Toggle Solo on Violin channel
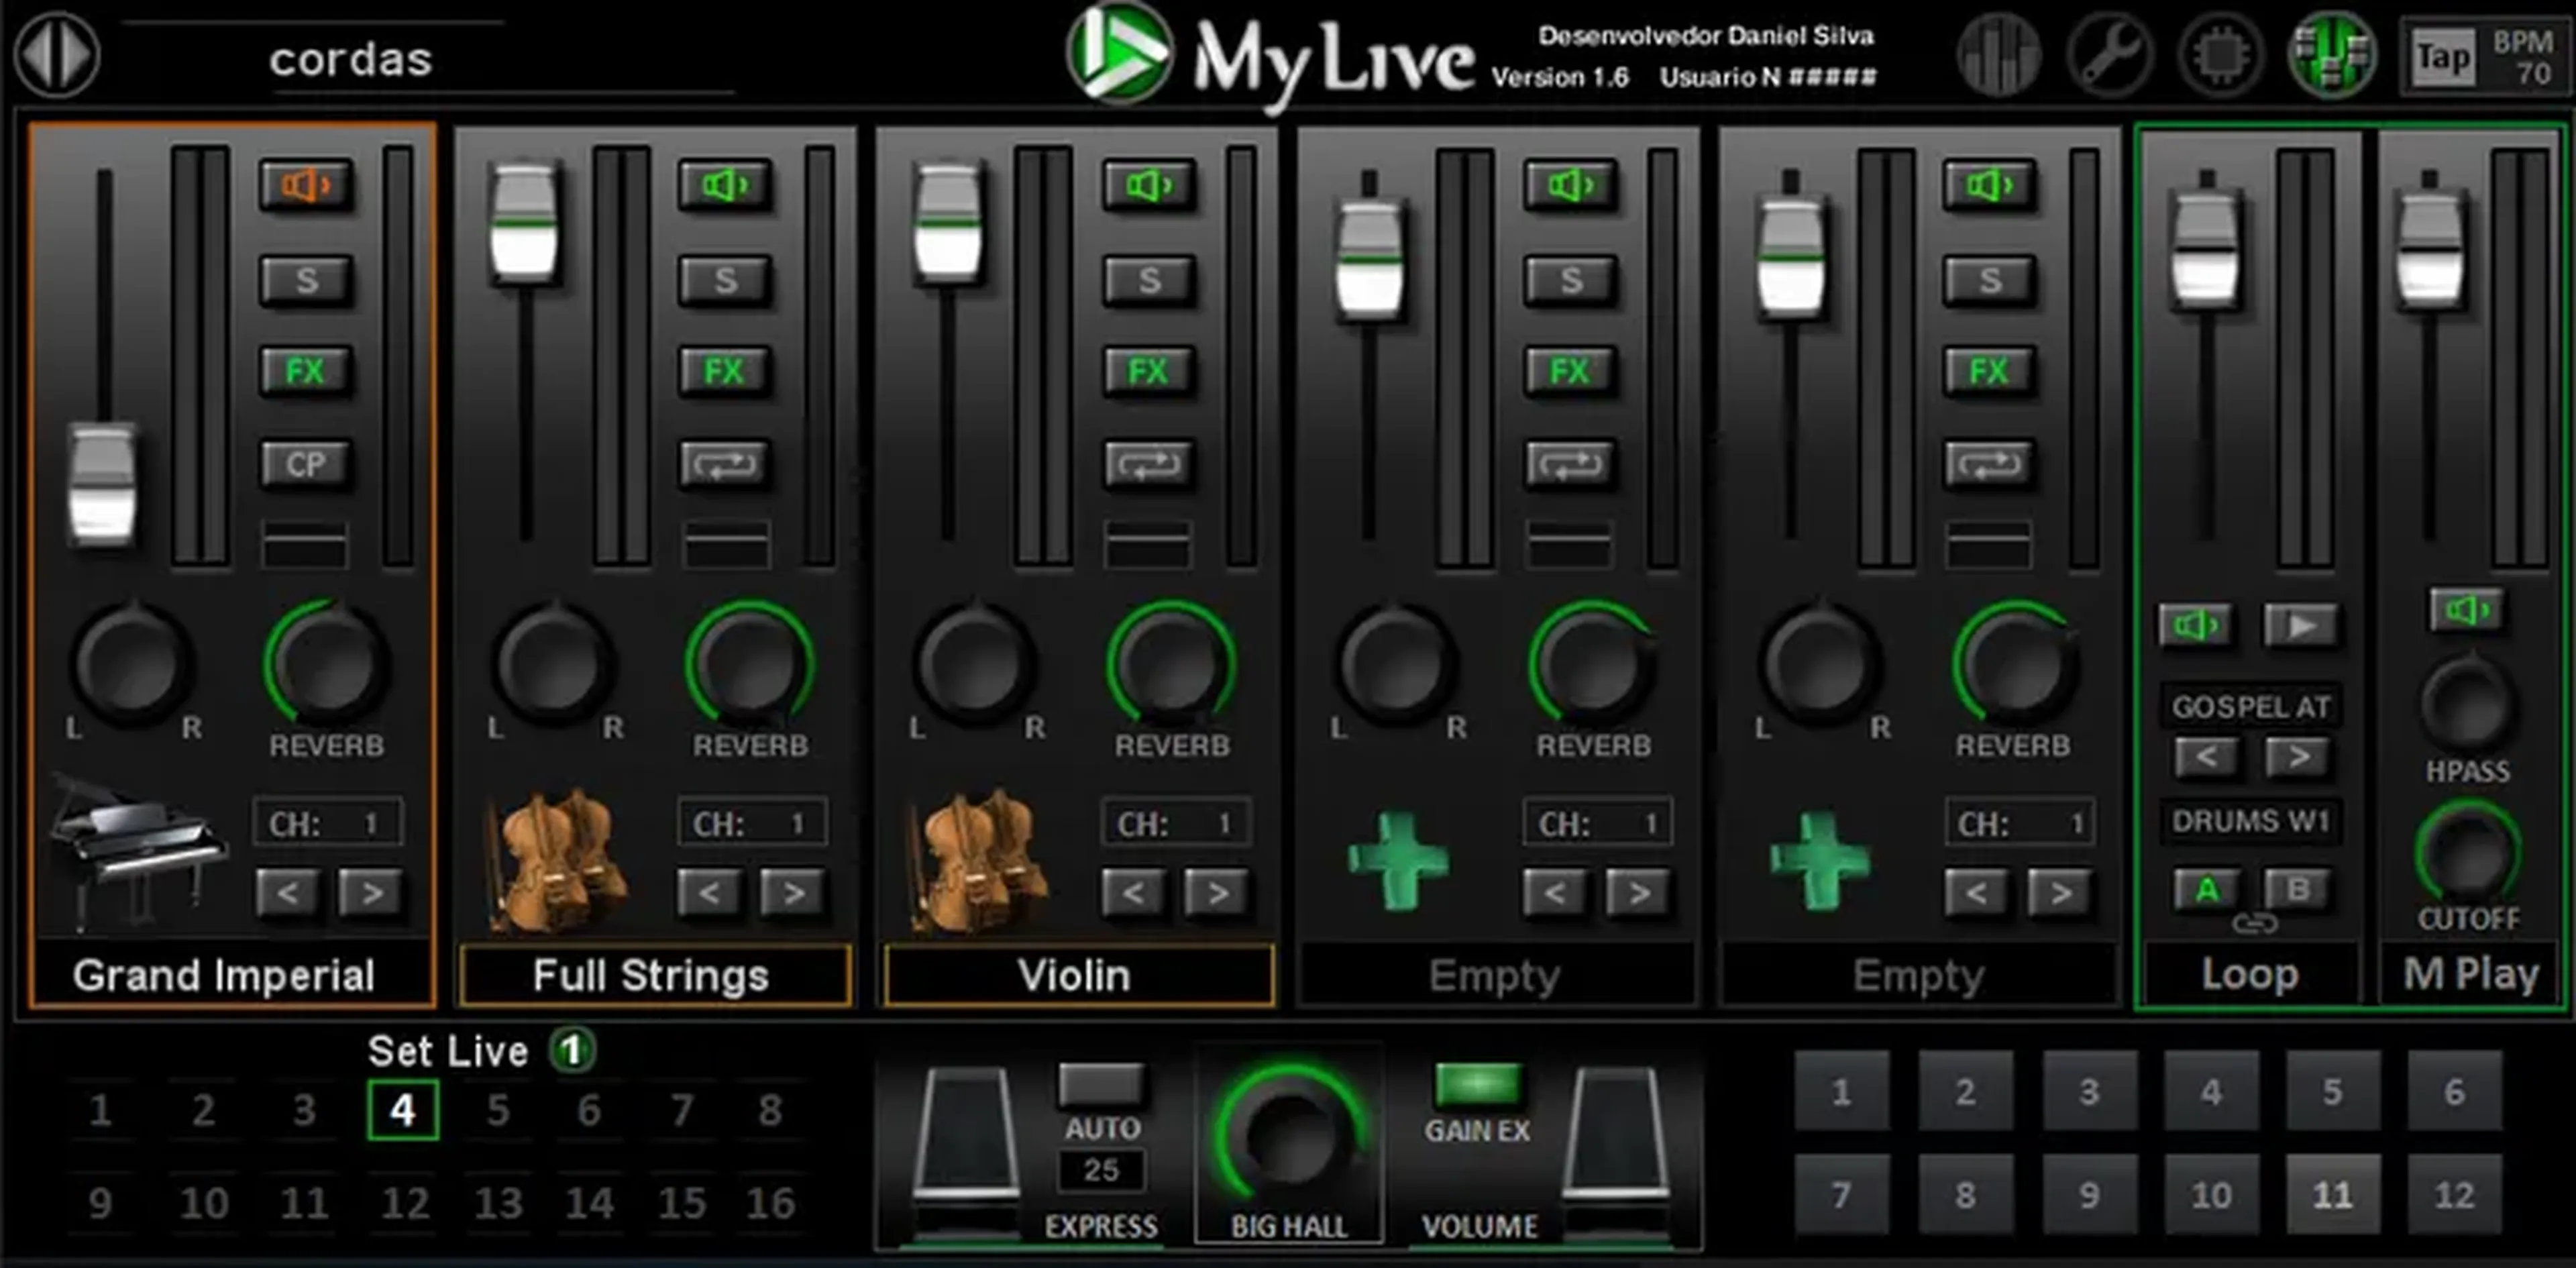 coord(1149,280)
